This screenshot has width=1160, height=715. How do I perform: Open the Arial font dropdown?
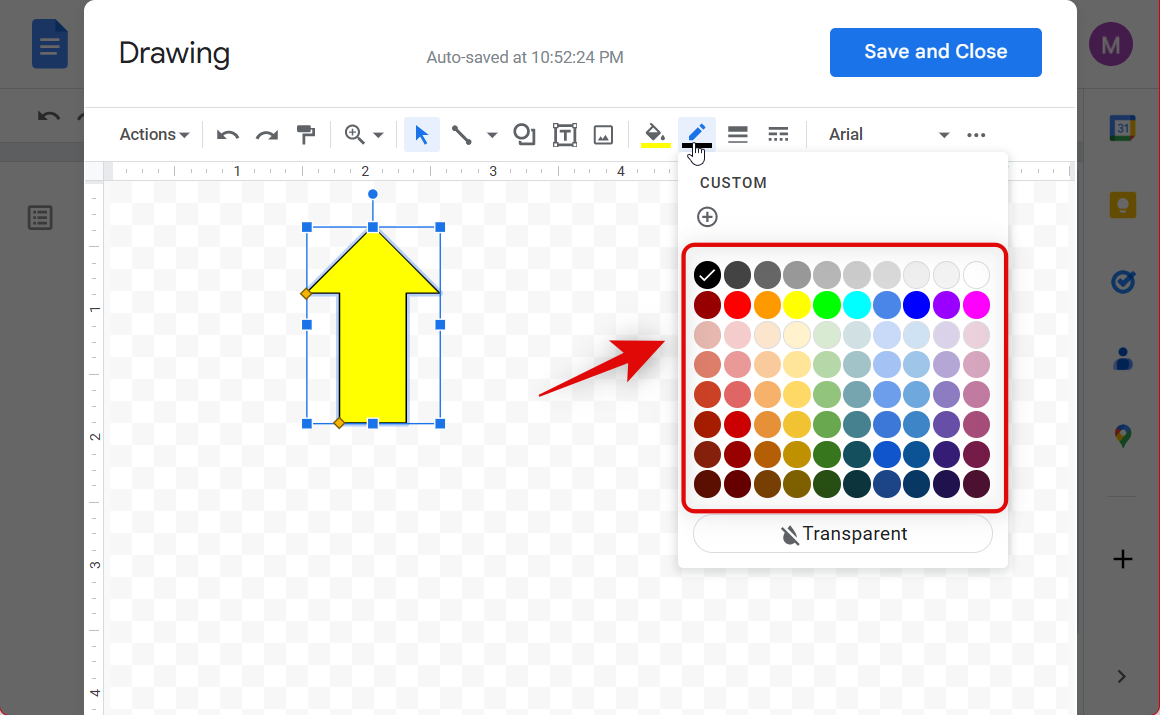click(x=888, y=135)
